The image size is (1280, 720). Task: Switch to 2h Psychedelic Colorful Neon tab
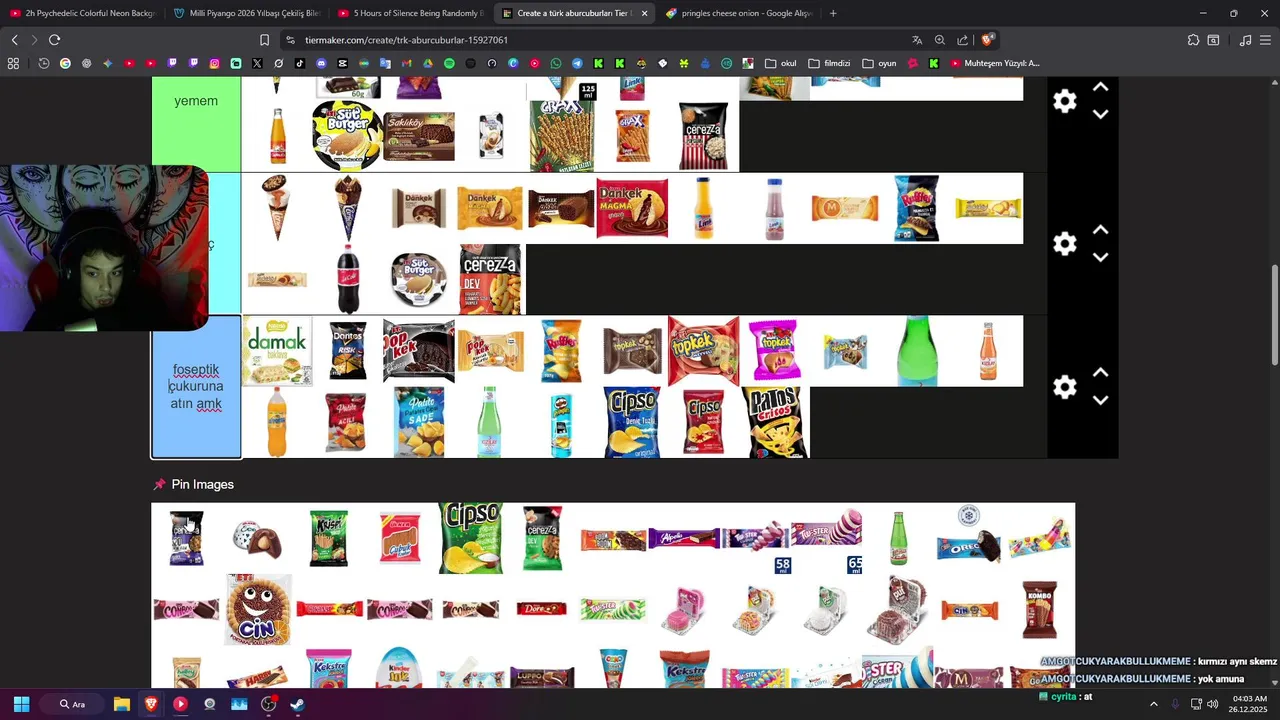pyautogui.click(x=82, y=13)
